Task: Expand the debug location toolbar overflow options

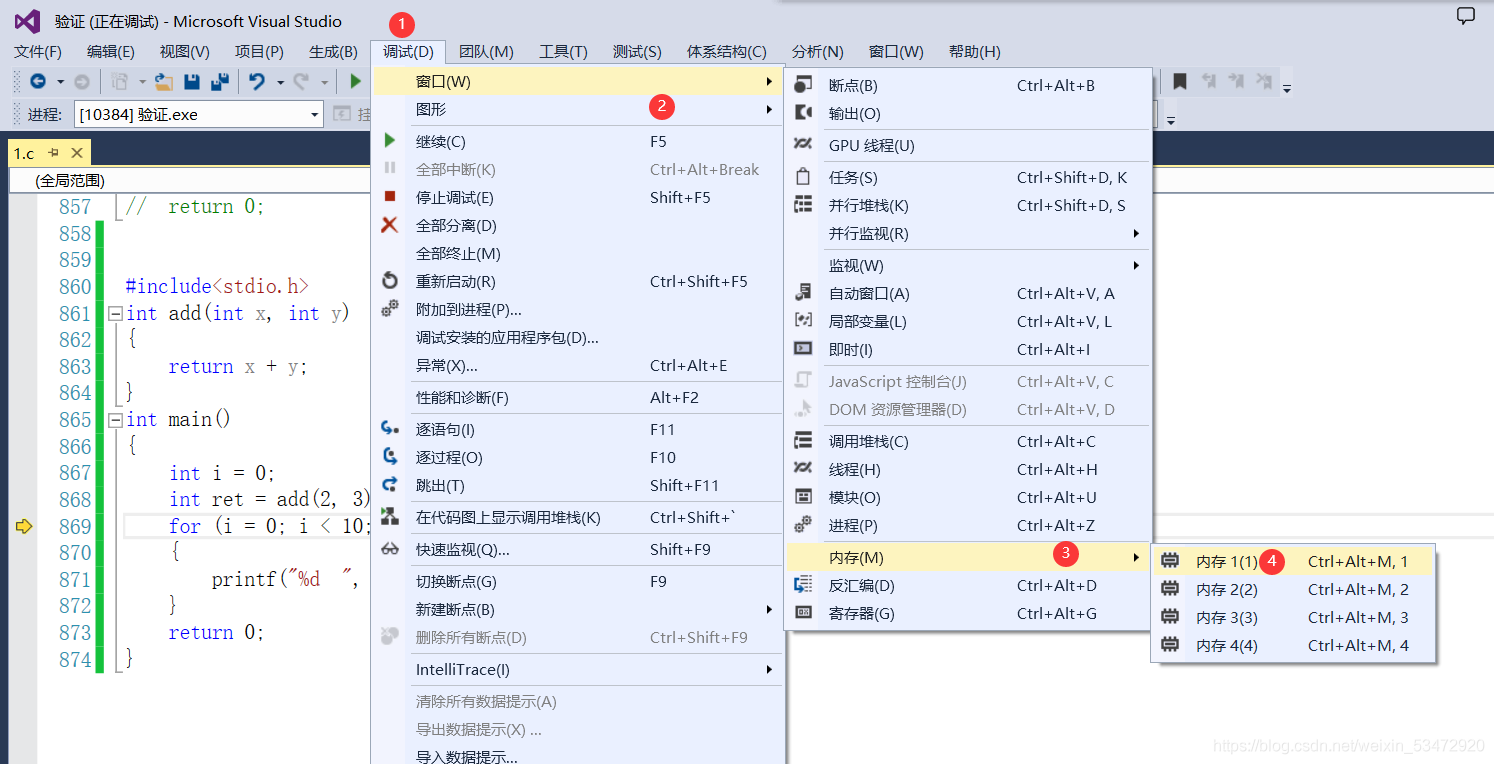Action: pyautogui.click(x=1171, y=120)
